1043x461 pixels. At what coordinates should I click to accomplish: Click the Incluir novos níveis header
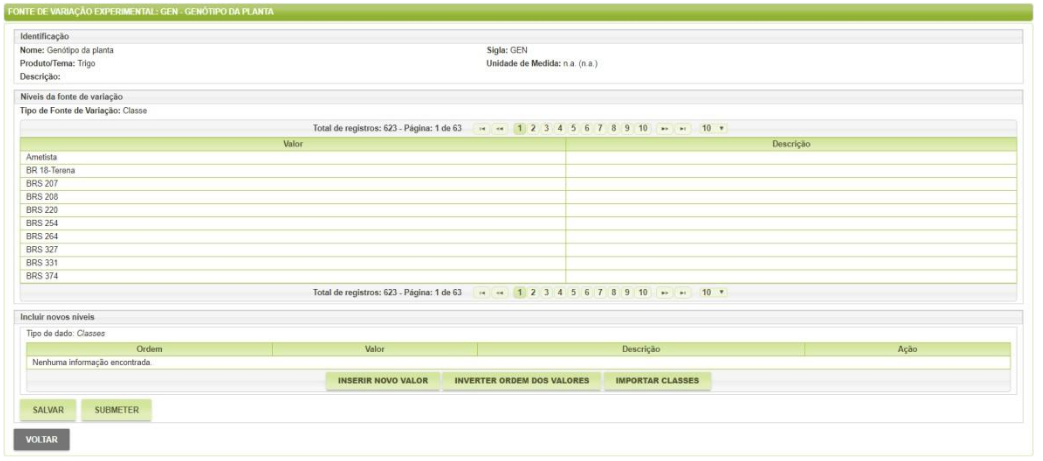pyautogui.click(x=518, y=317)
